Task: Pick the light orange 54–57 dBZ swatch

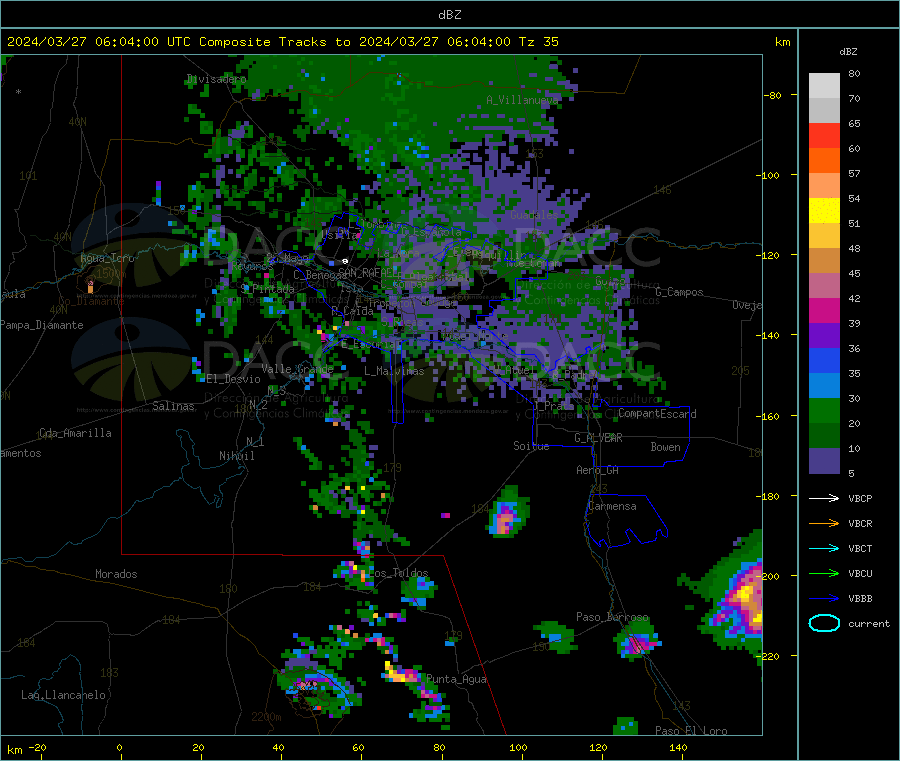Action: (824, 185)
